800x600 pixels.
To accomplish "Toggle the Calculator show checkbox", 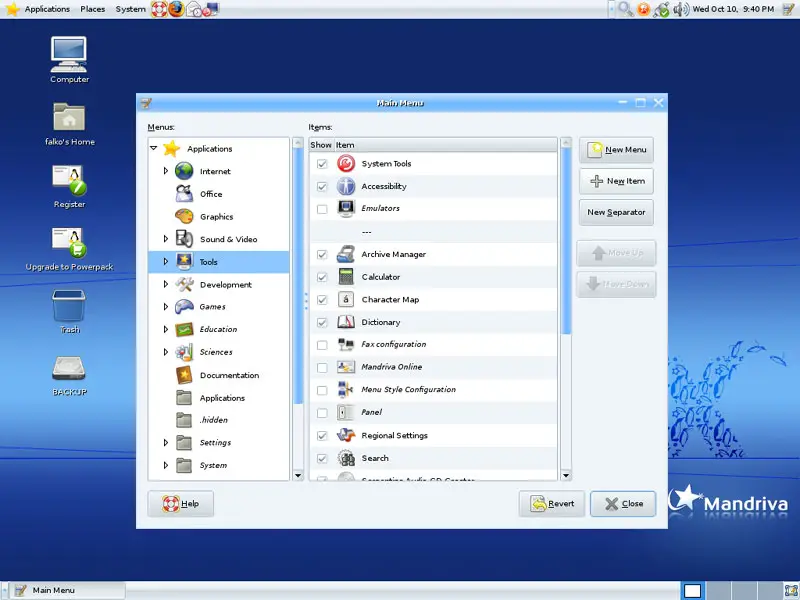I will click(322, 277).
